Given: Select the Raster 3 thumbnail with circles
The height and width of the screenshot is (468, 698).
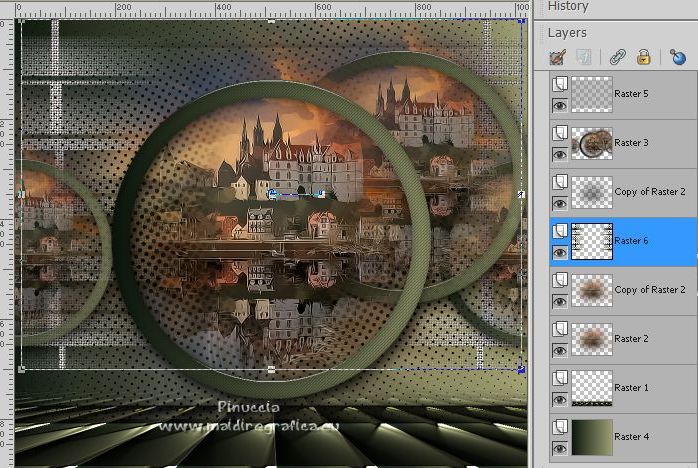Looking at the screenshot, I should coord(592,143).
